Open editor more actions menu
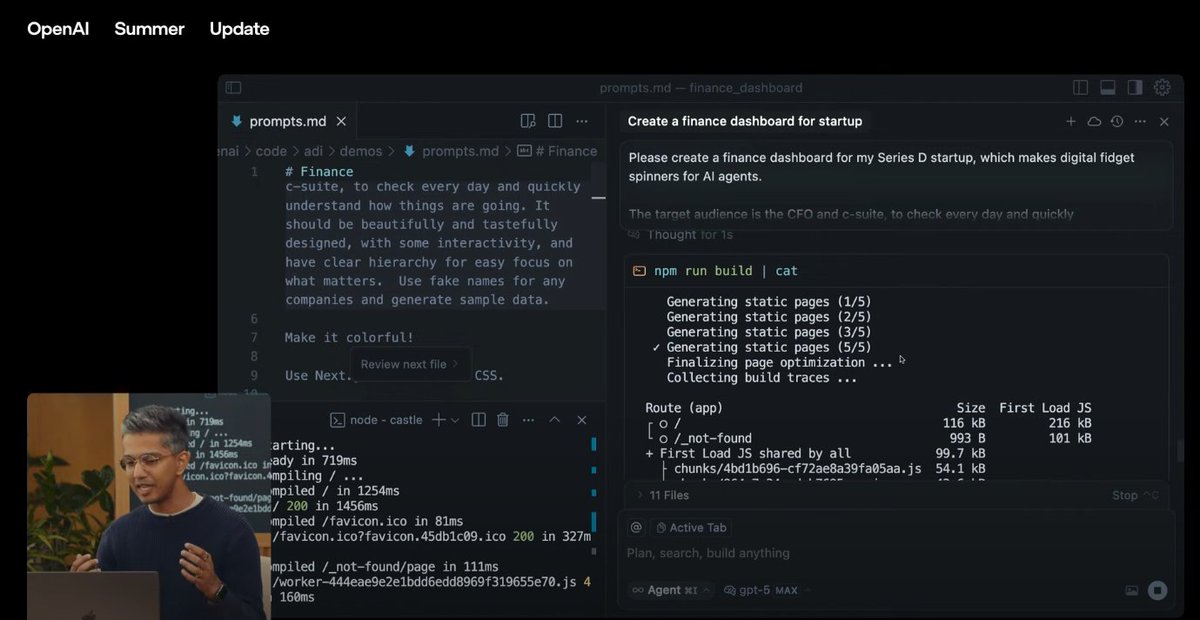The image size is (1200, 620). pos(582,121)
